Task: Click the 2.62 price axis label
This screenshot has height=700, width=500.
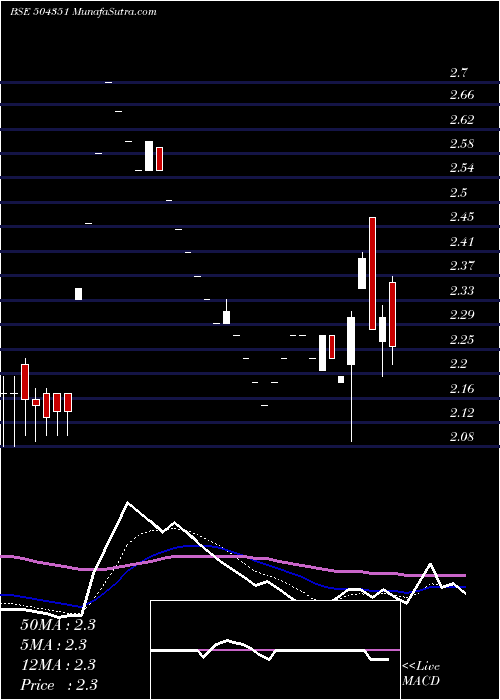Action: point(462,120)
